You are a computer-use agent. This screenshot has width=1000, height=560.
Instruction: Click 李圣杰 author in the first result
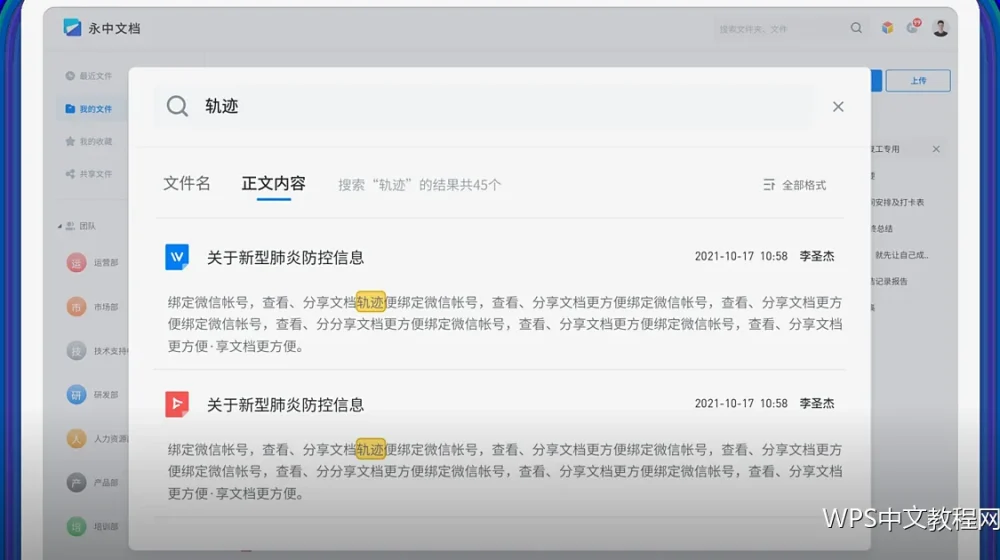(817, 256)
